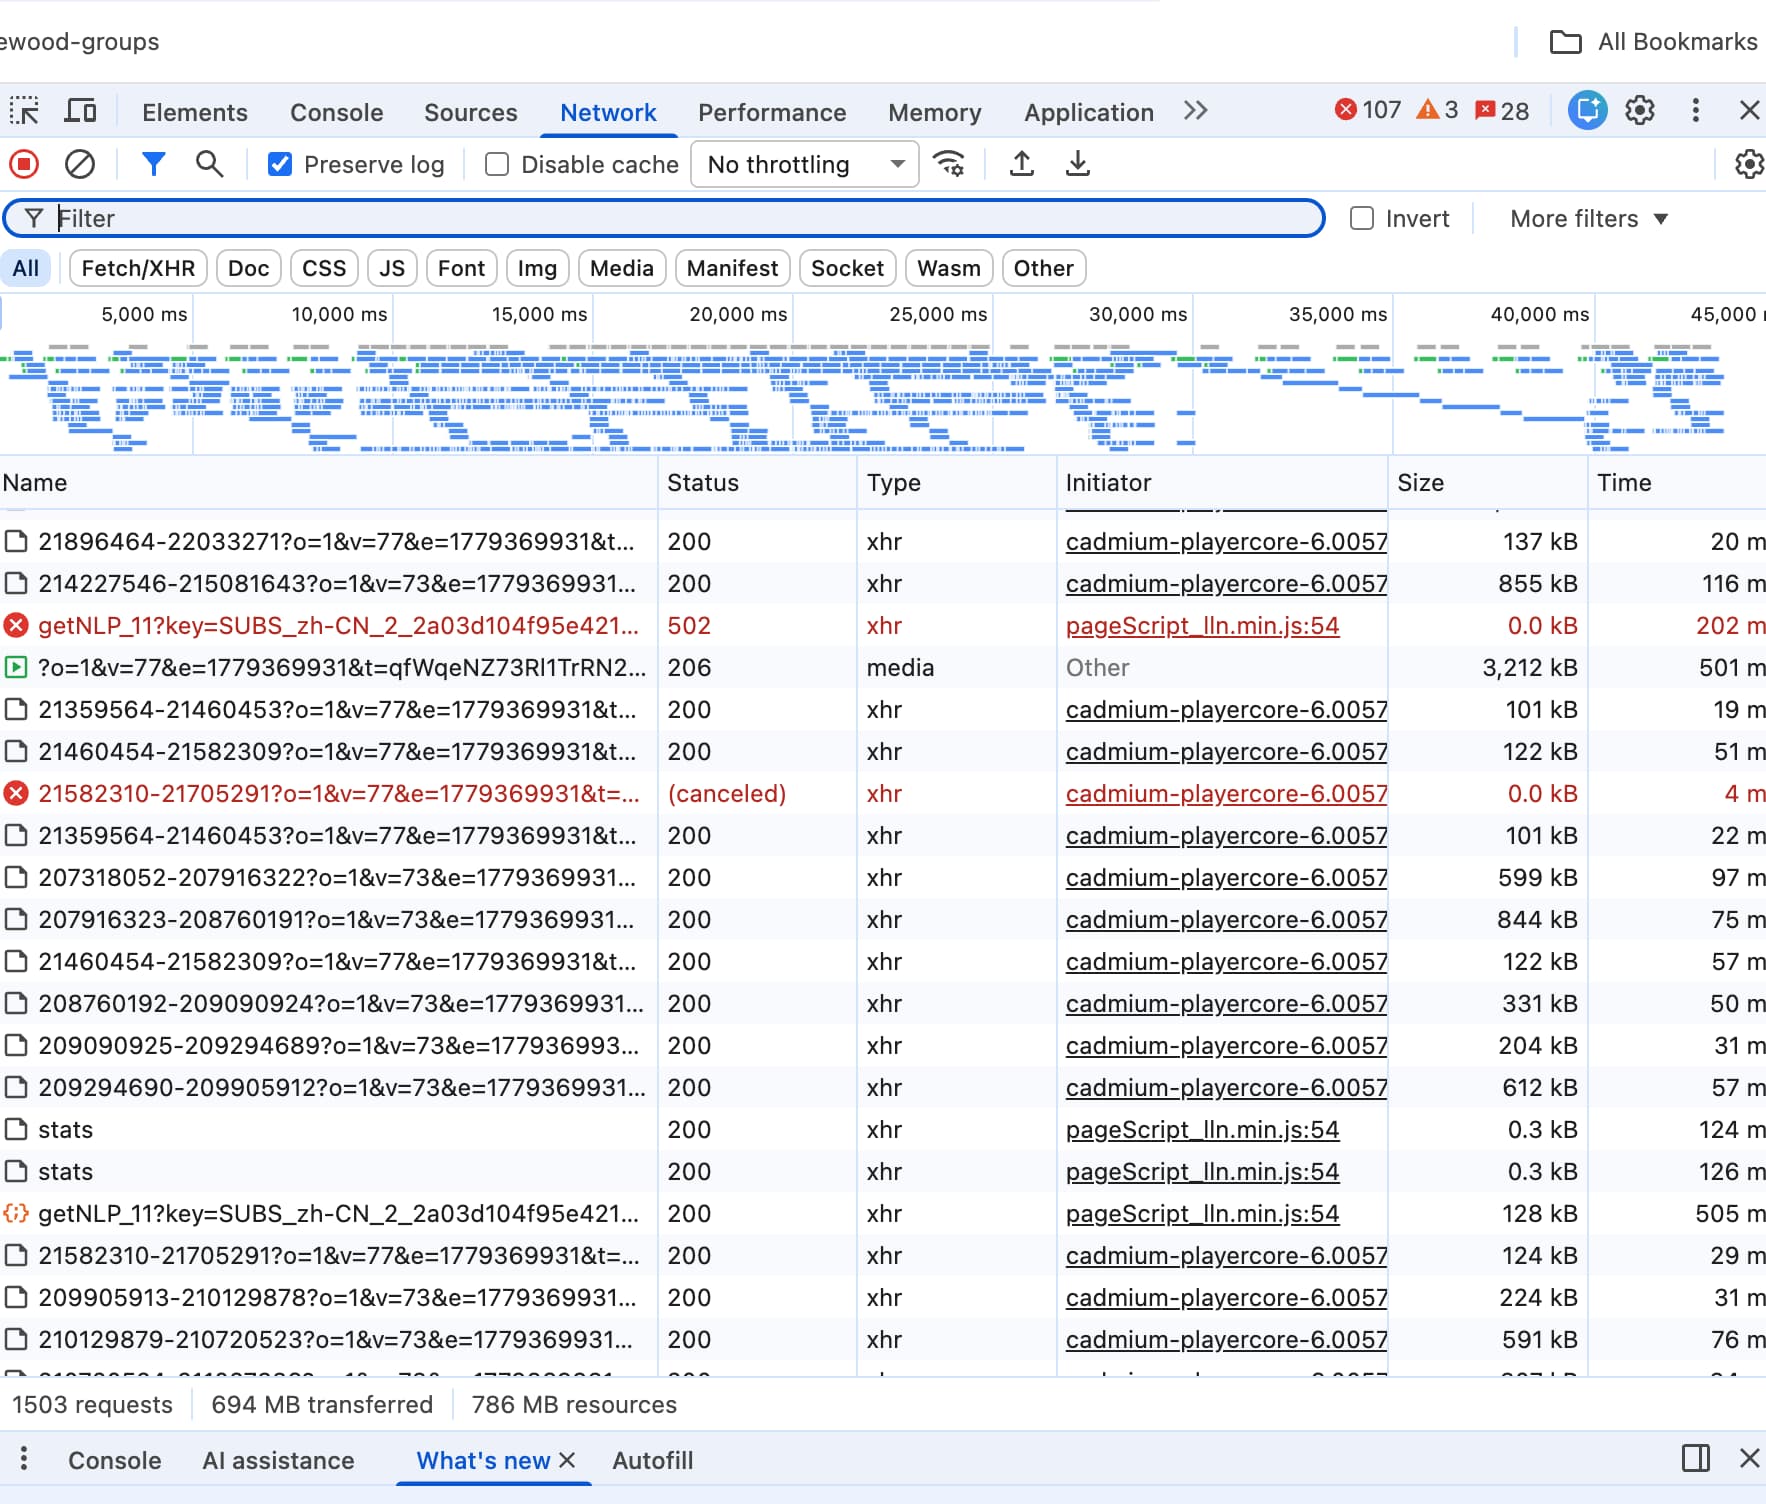The height and width of the screenshot is (1504, 1766).
Task: Toggle device toolbar icon
Action: click(x=80, y=111)
